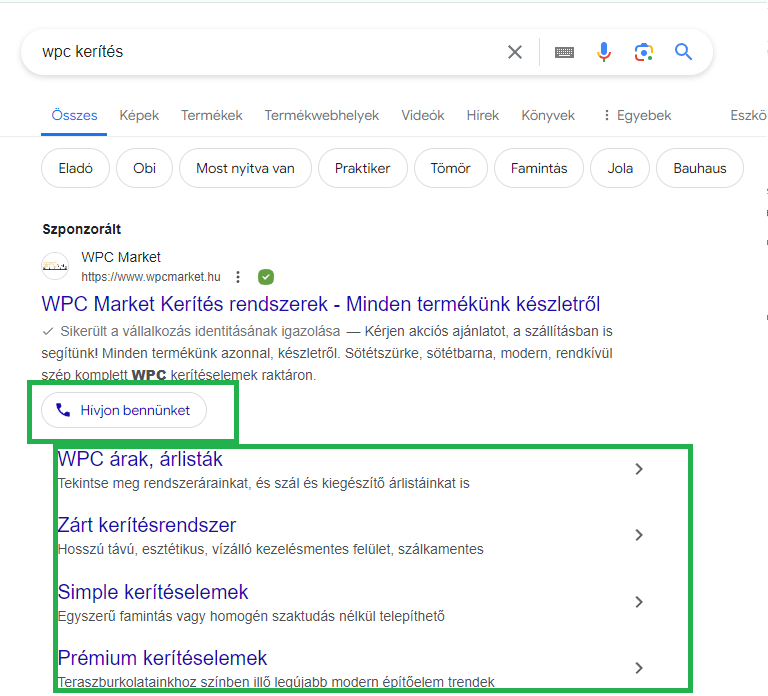The image size is (768, 696).
Task: Select the Bauhaus filter chip
Action: pyautogui.click(x=700, y=168)
